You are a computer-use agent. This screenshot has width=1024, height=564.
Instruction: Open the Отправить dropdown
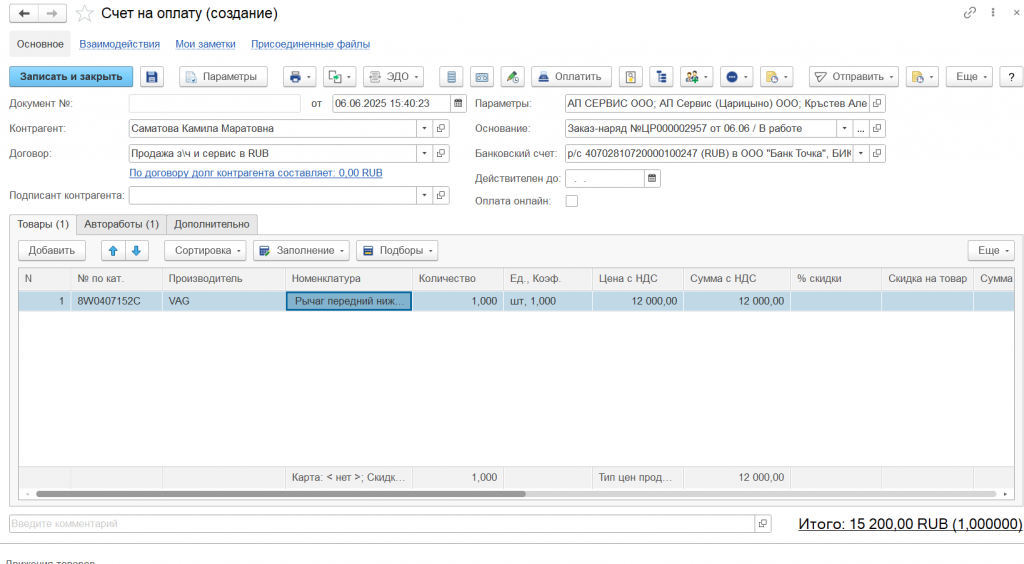(853, 77)
